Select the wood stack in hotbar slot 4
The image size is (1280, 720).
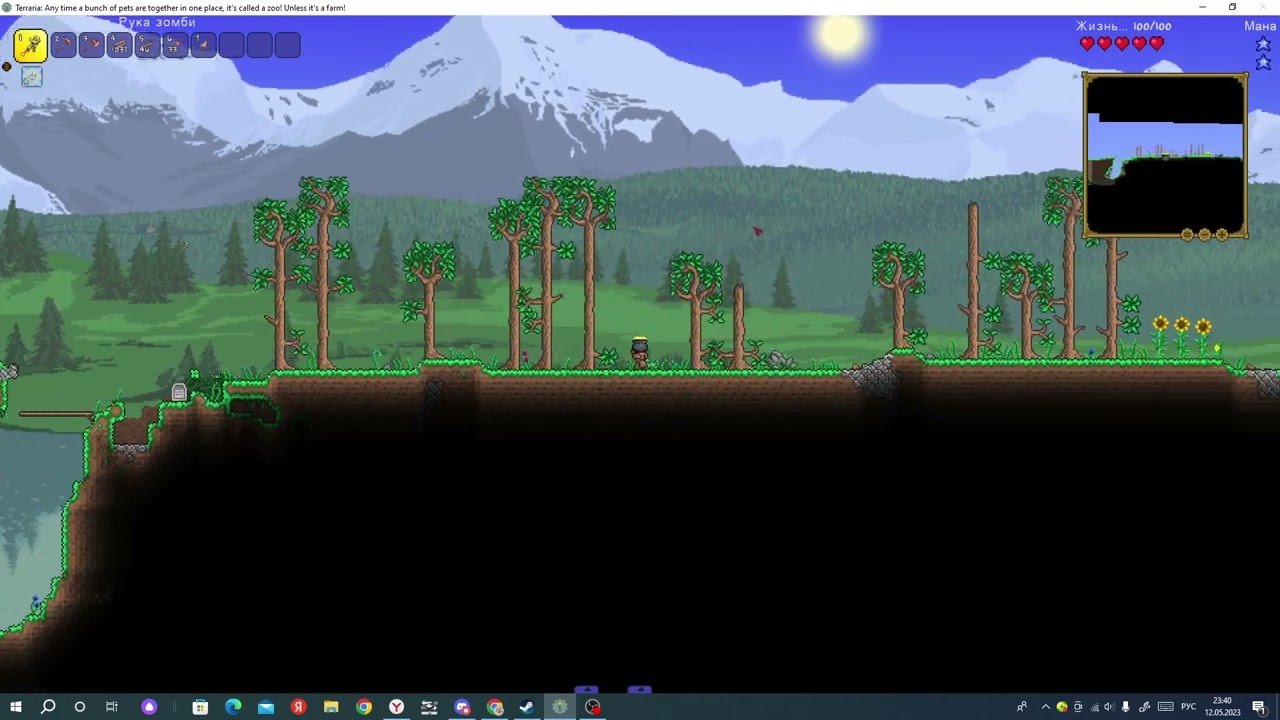119,45
